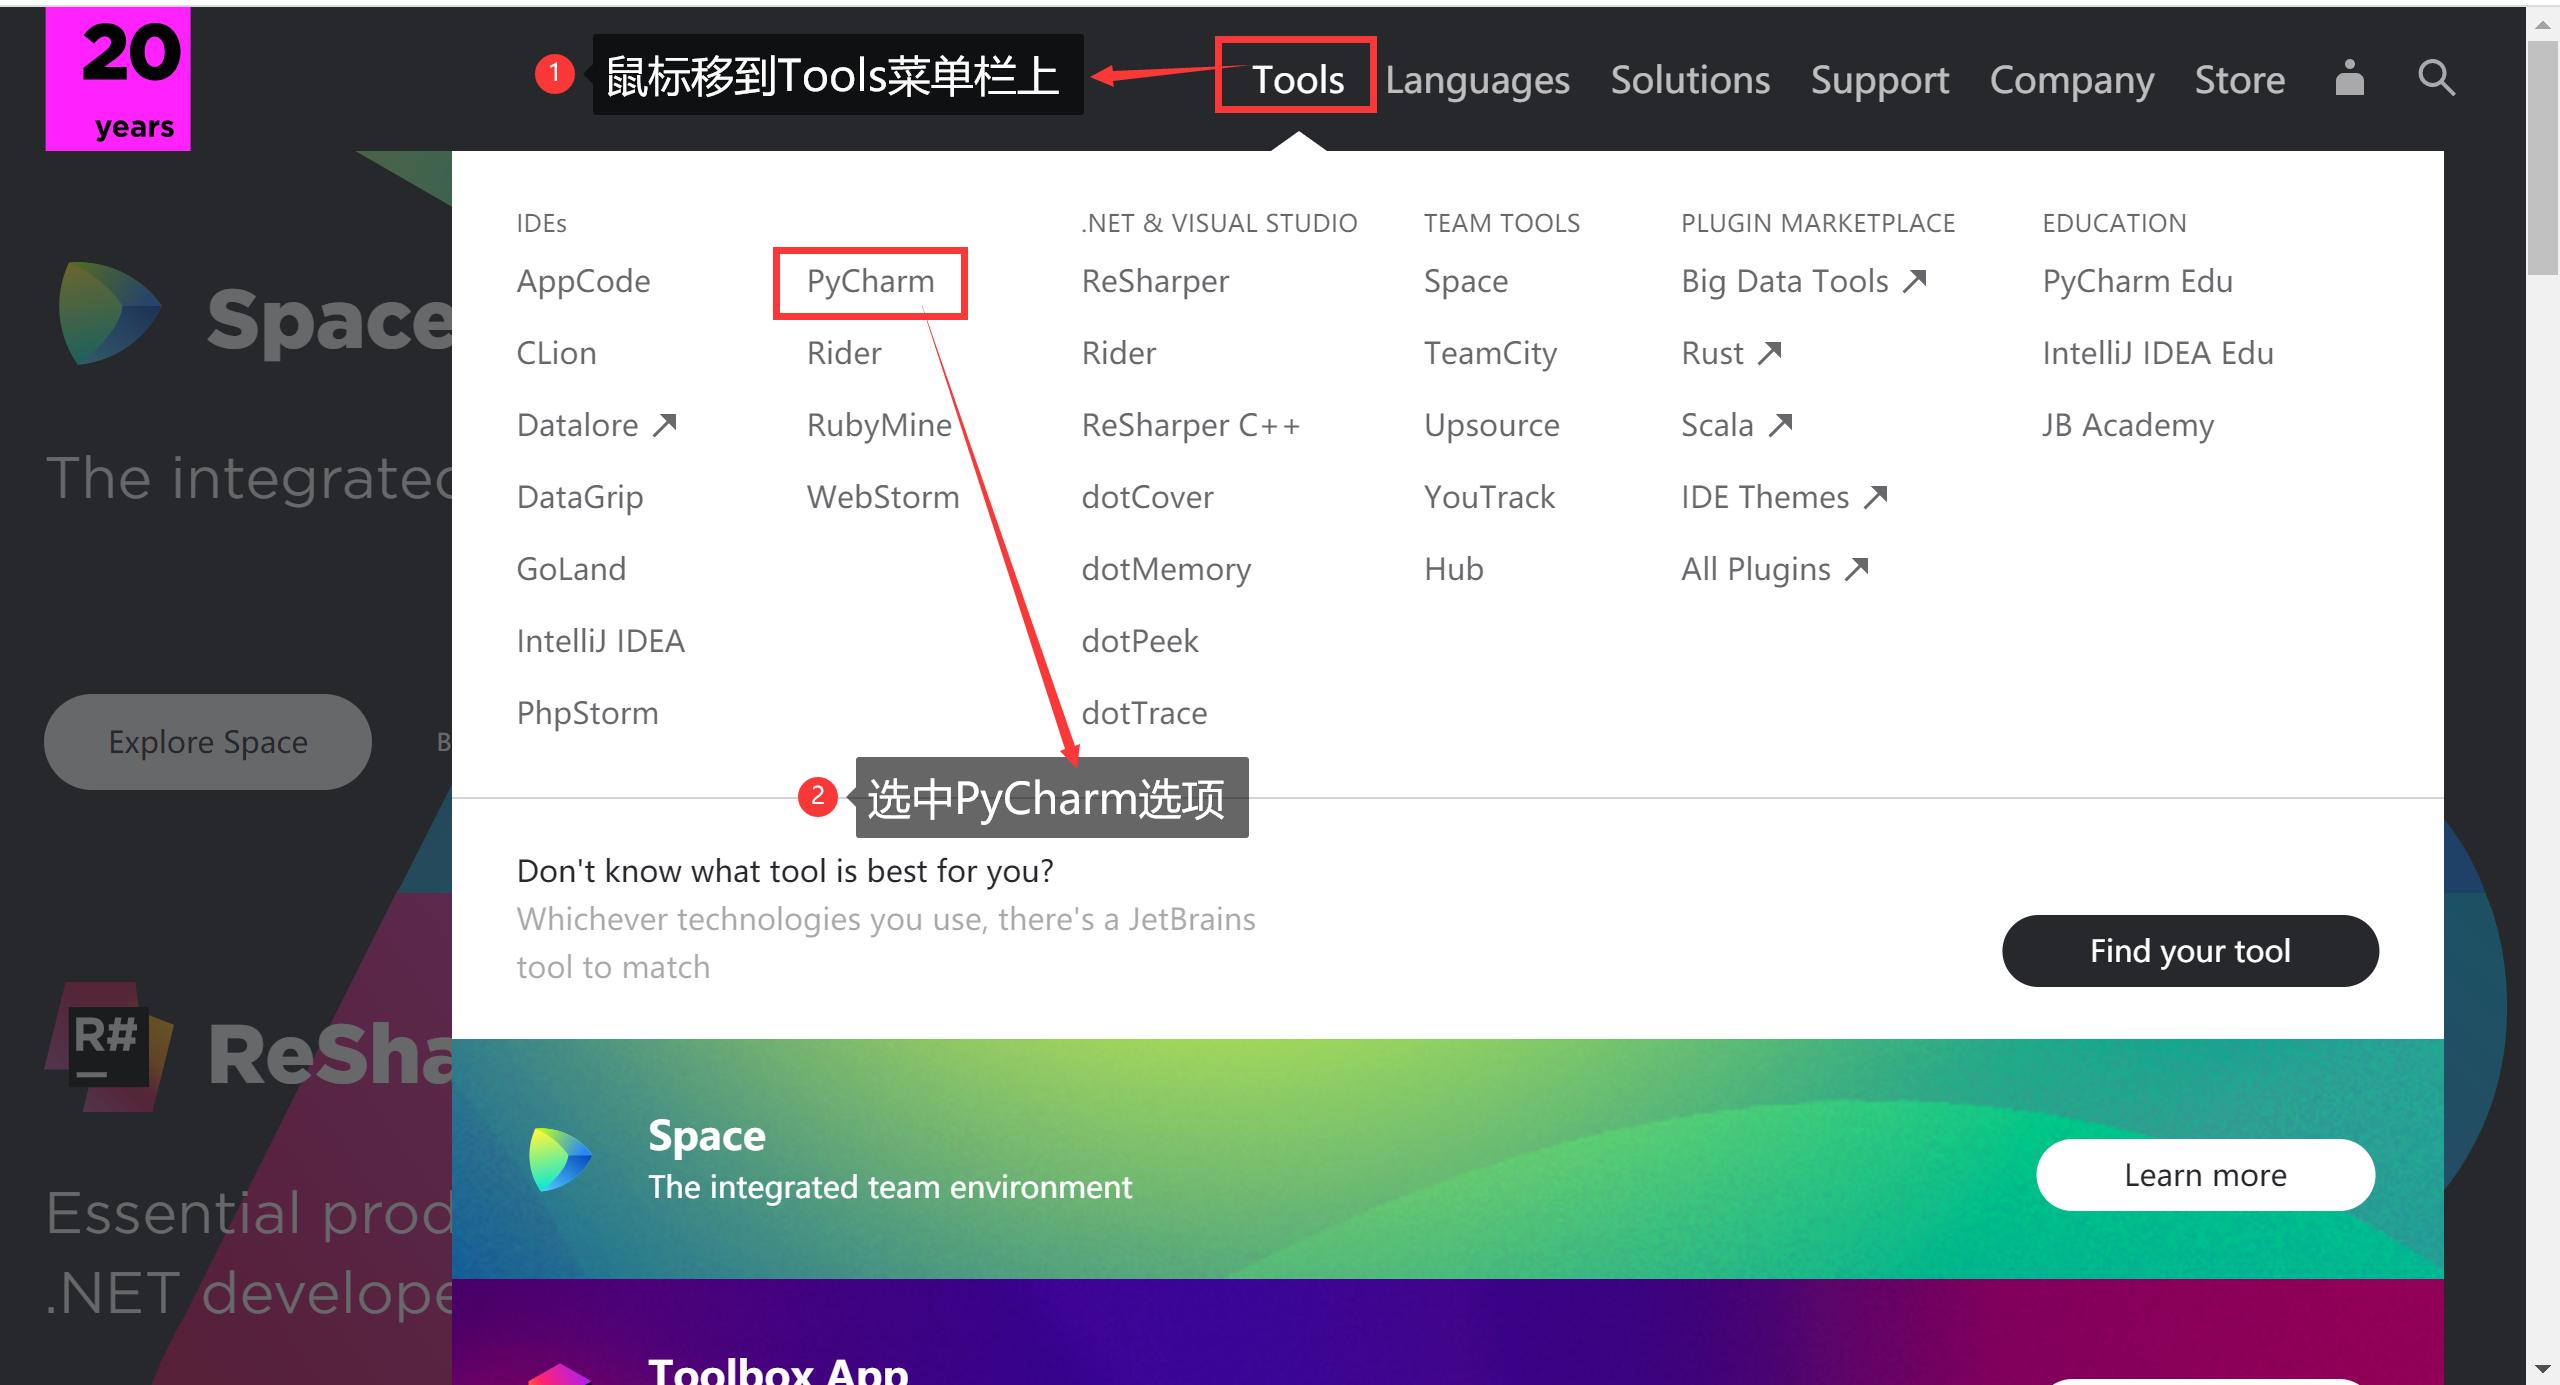
Task: Open GoLand product link
Action: 571,569
